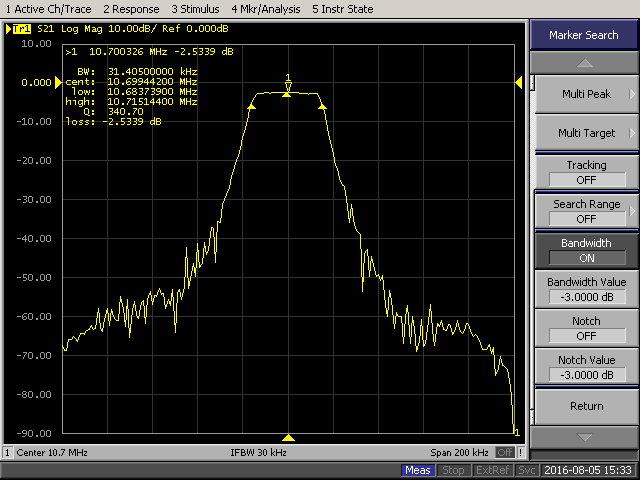The image size is (640, 480).
Task: Click the IFBW 30 kHz readout
Action: 258,453
